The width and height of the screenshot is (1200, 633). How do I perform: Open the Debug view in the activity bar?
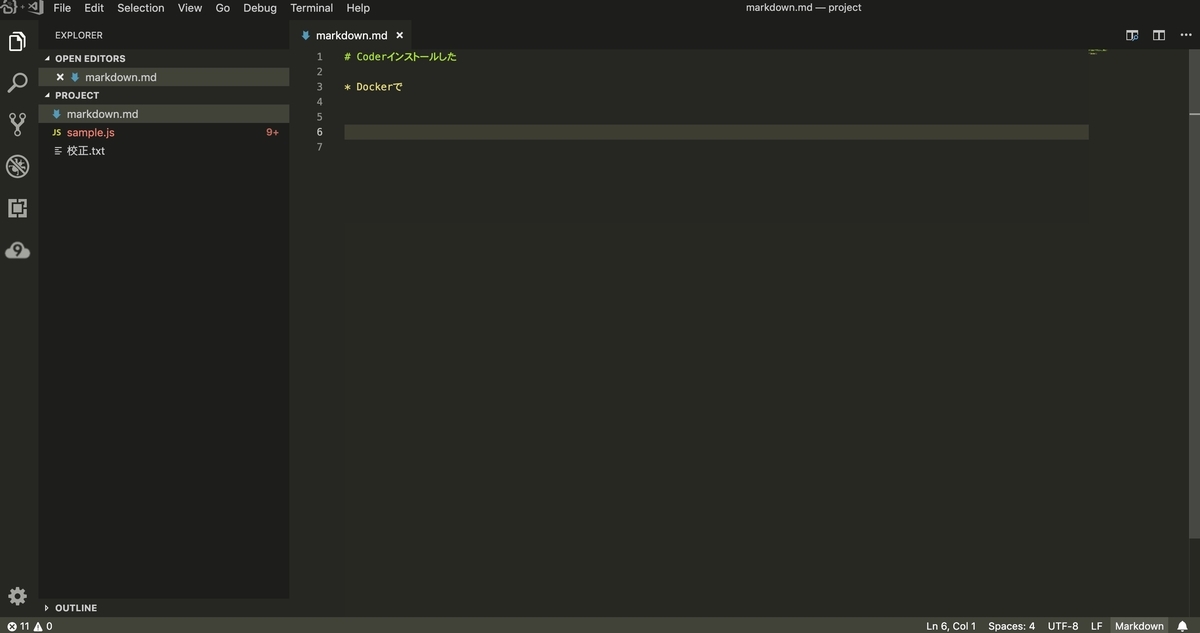17,166
